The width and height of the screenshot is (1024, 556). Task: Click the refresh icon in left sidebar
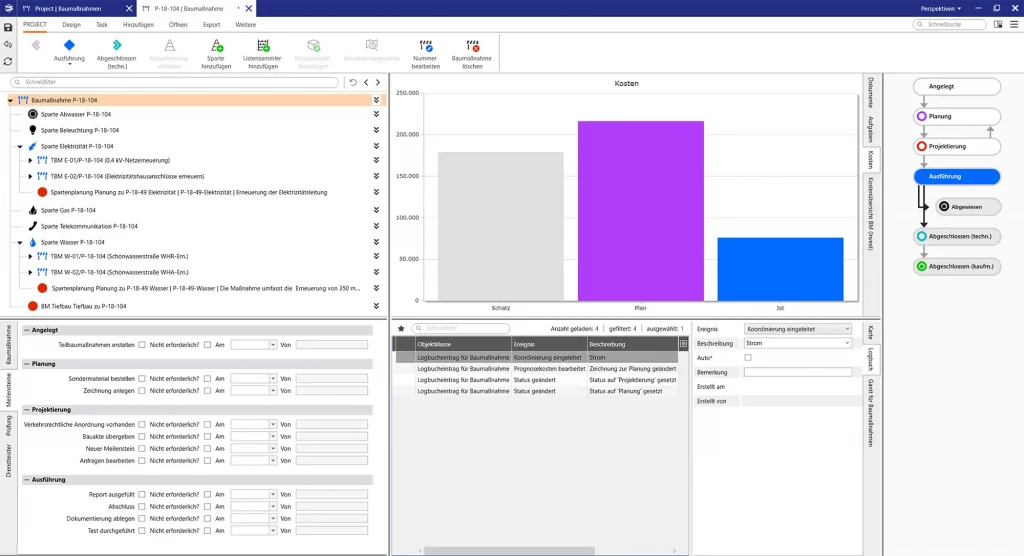coord(8,62)
